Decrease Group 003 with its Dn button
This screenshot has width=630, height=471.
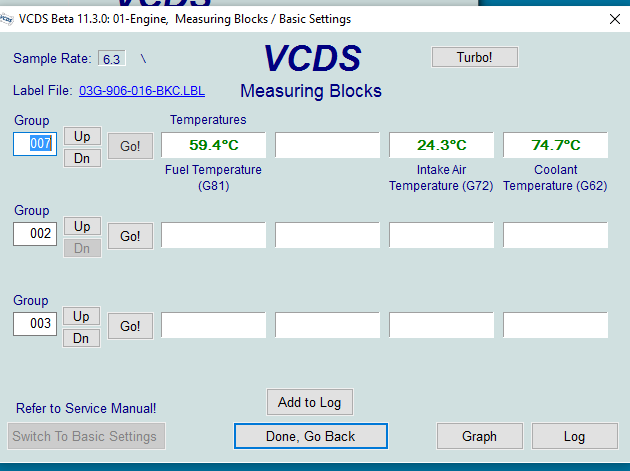81,338
